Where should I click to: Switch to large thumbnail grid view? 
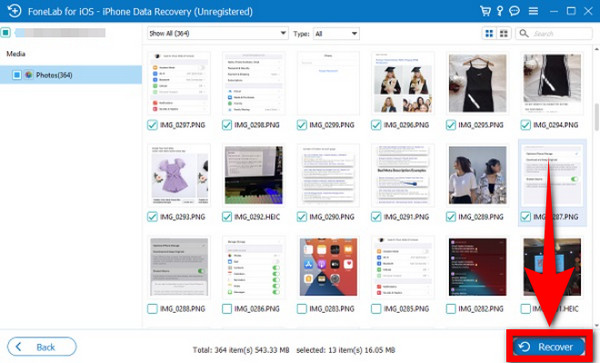489,34
